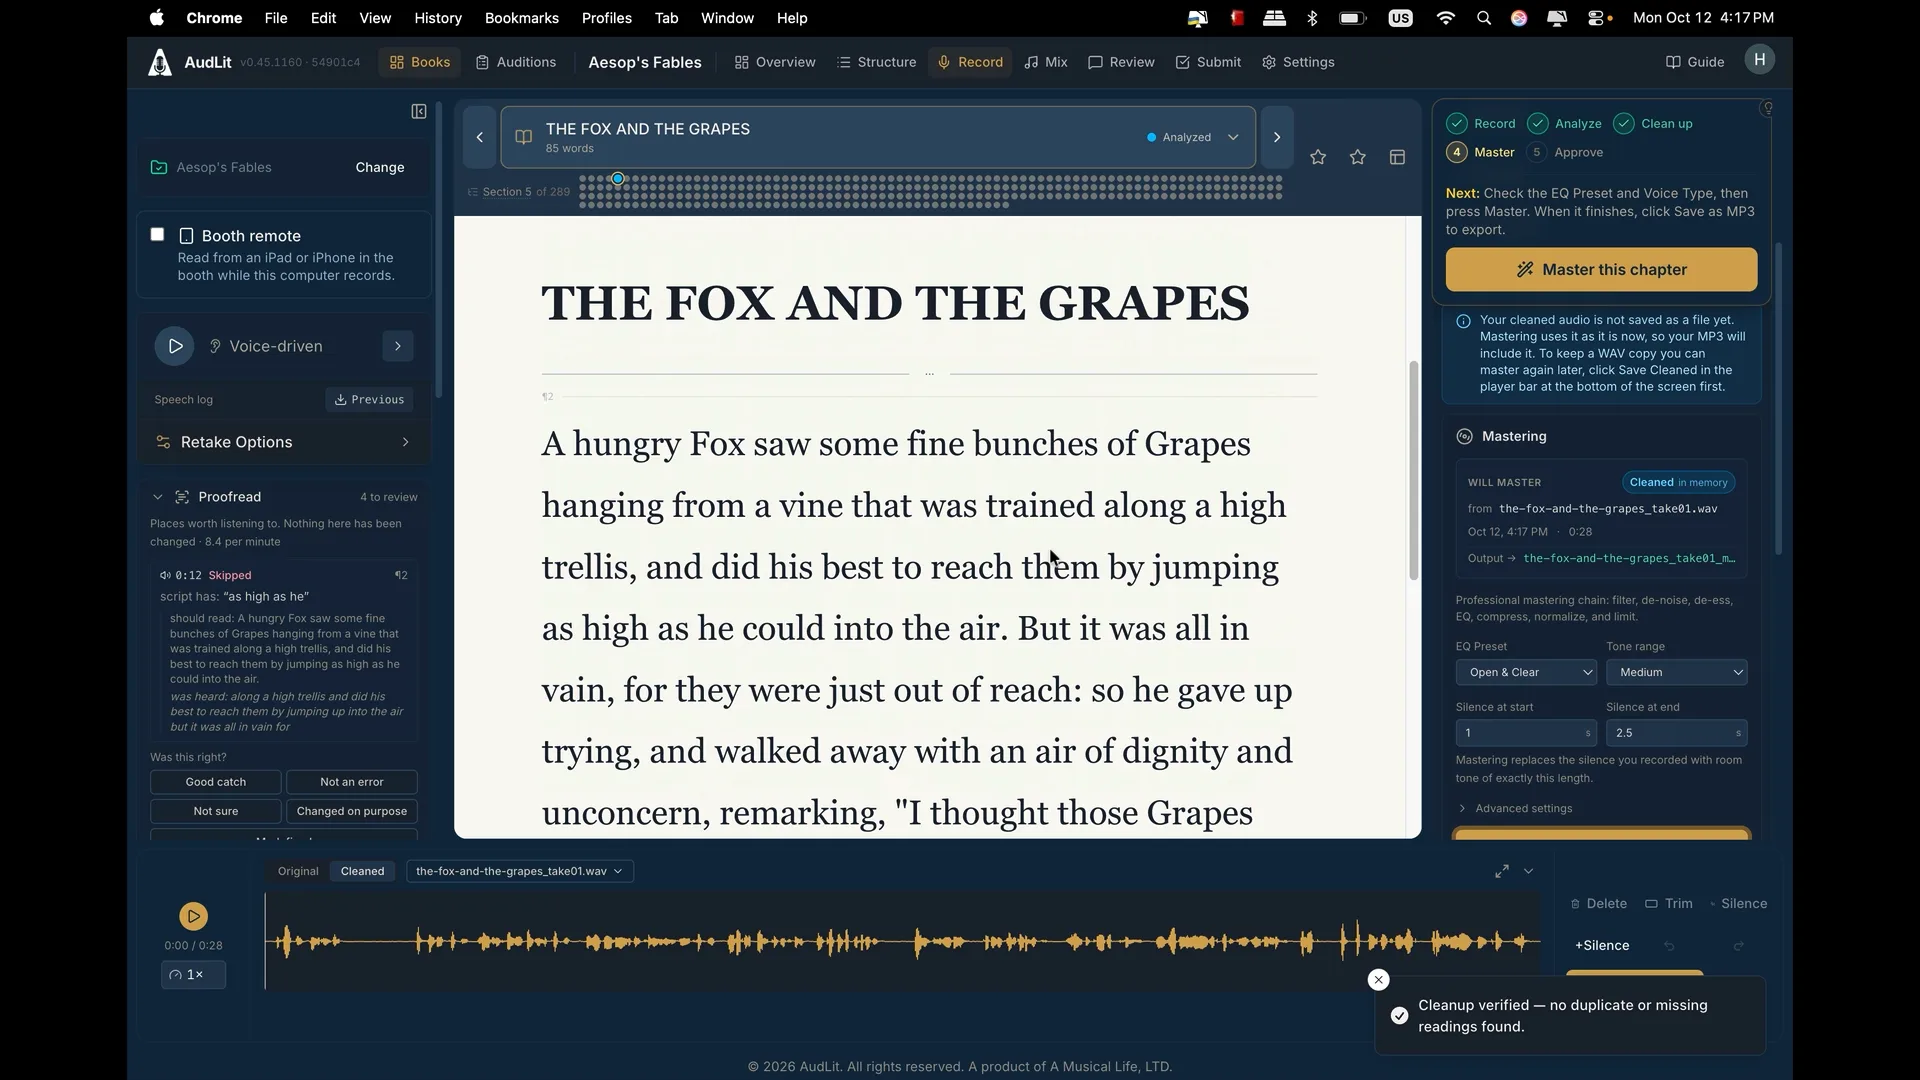
Task: Collapse the player bar chevron
Action: [x=1529, y=871]
